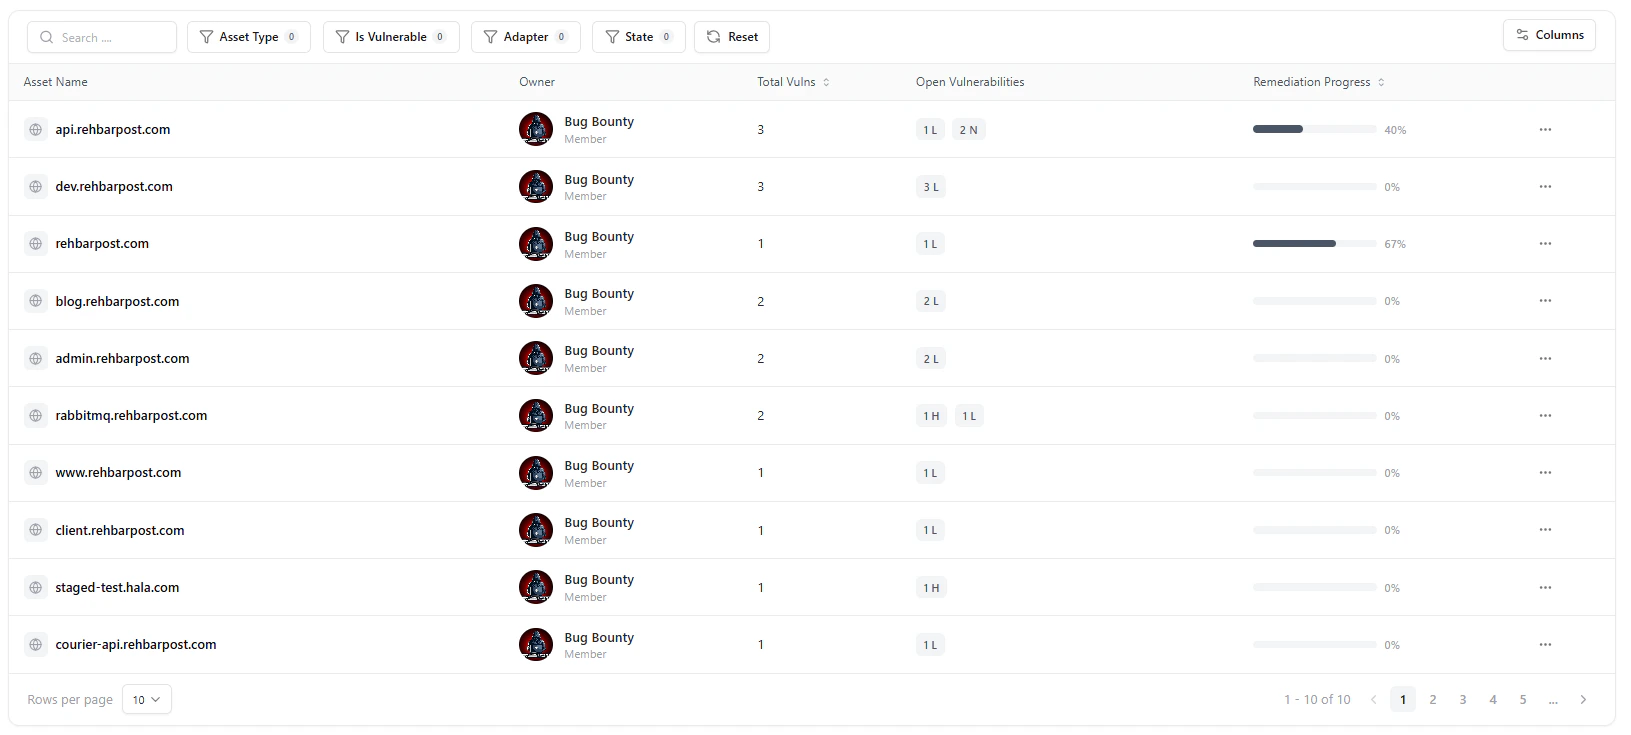This screenshot has width=1631, height=735.
Task: Click the 2N badge for api.rehbarpost.com
Action: coord(968,129)
